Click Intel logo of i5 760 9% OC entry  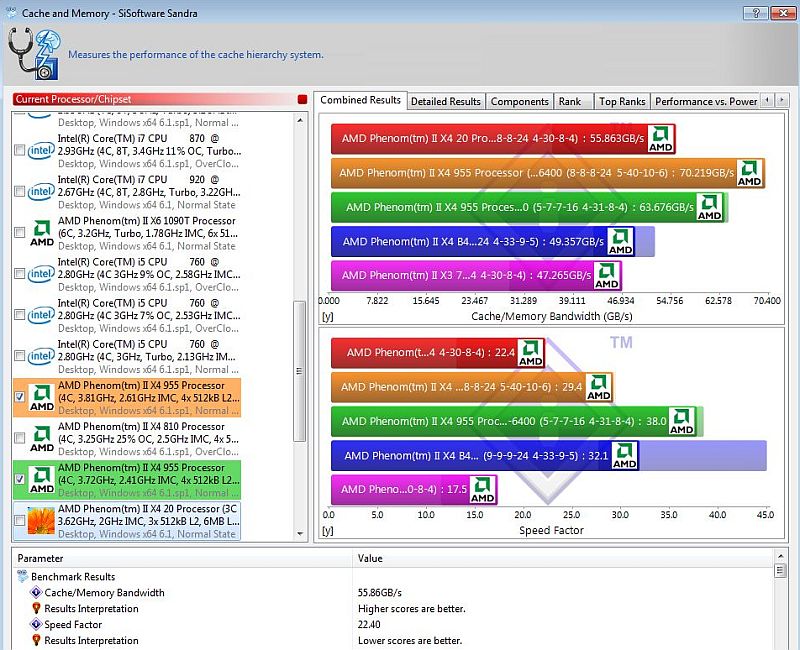41,274
